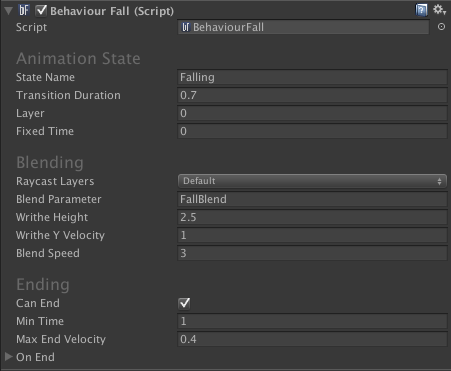
Task: Open the Raycast Layers dropdown
Action: pyautogui.click(x=312, y=181)
